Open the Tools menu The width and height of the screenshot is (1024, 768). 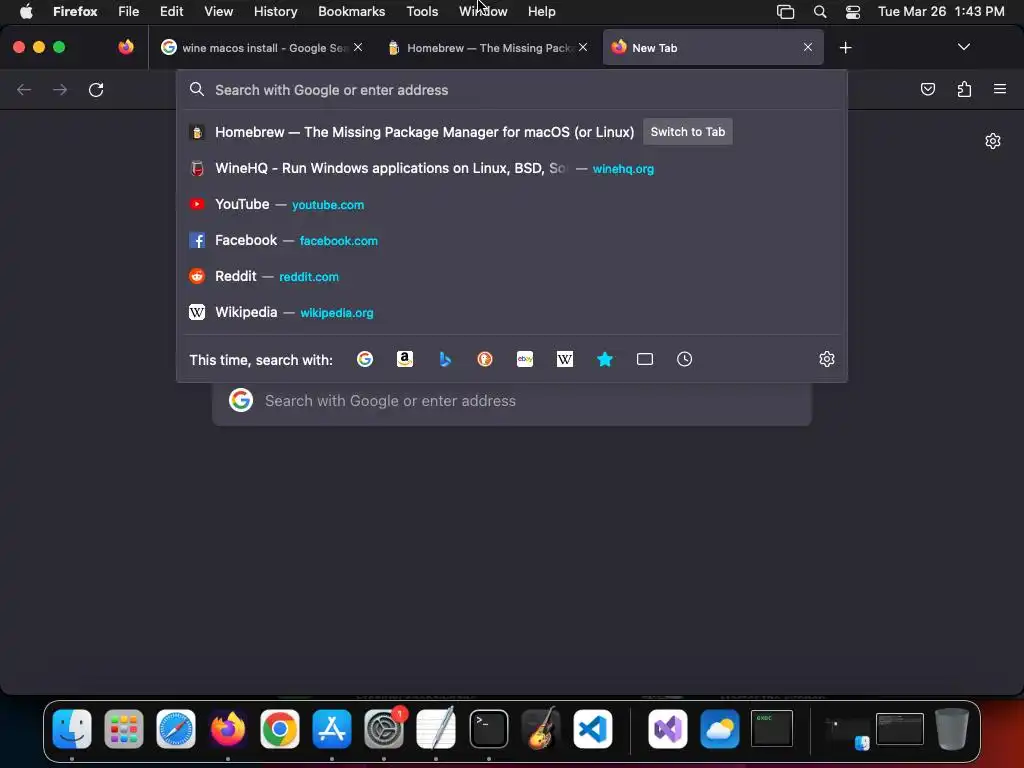click(x=422, y=11)
